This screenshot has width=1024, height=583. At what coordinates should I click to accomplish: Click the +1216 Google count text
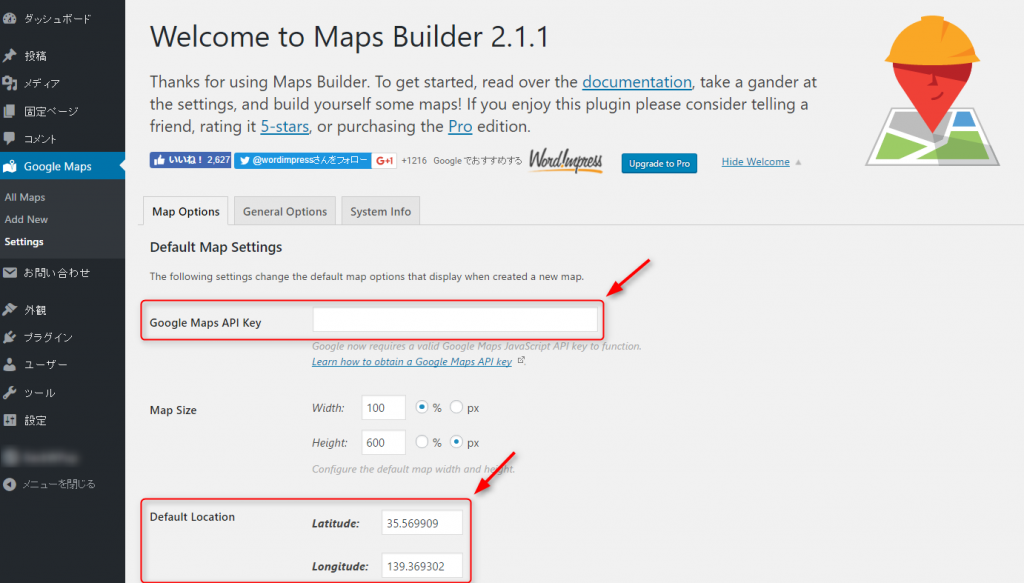[414, 161]
